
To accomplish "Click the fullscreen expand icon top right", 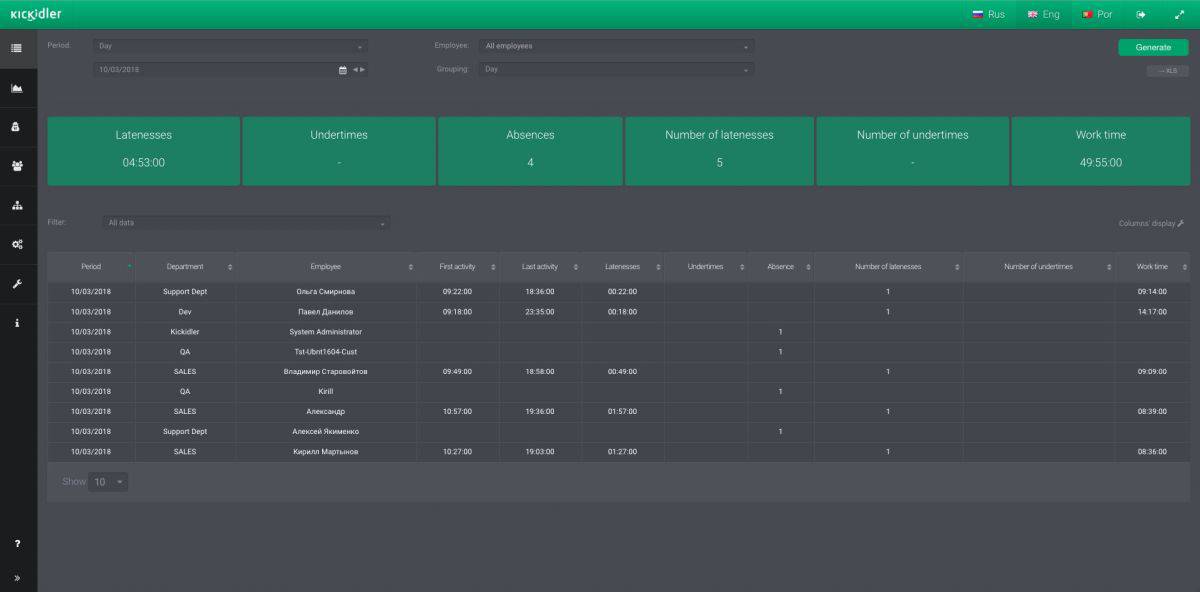I will click(1180, 14).
